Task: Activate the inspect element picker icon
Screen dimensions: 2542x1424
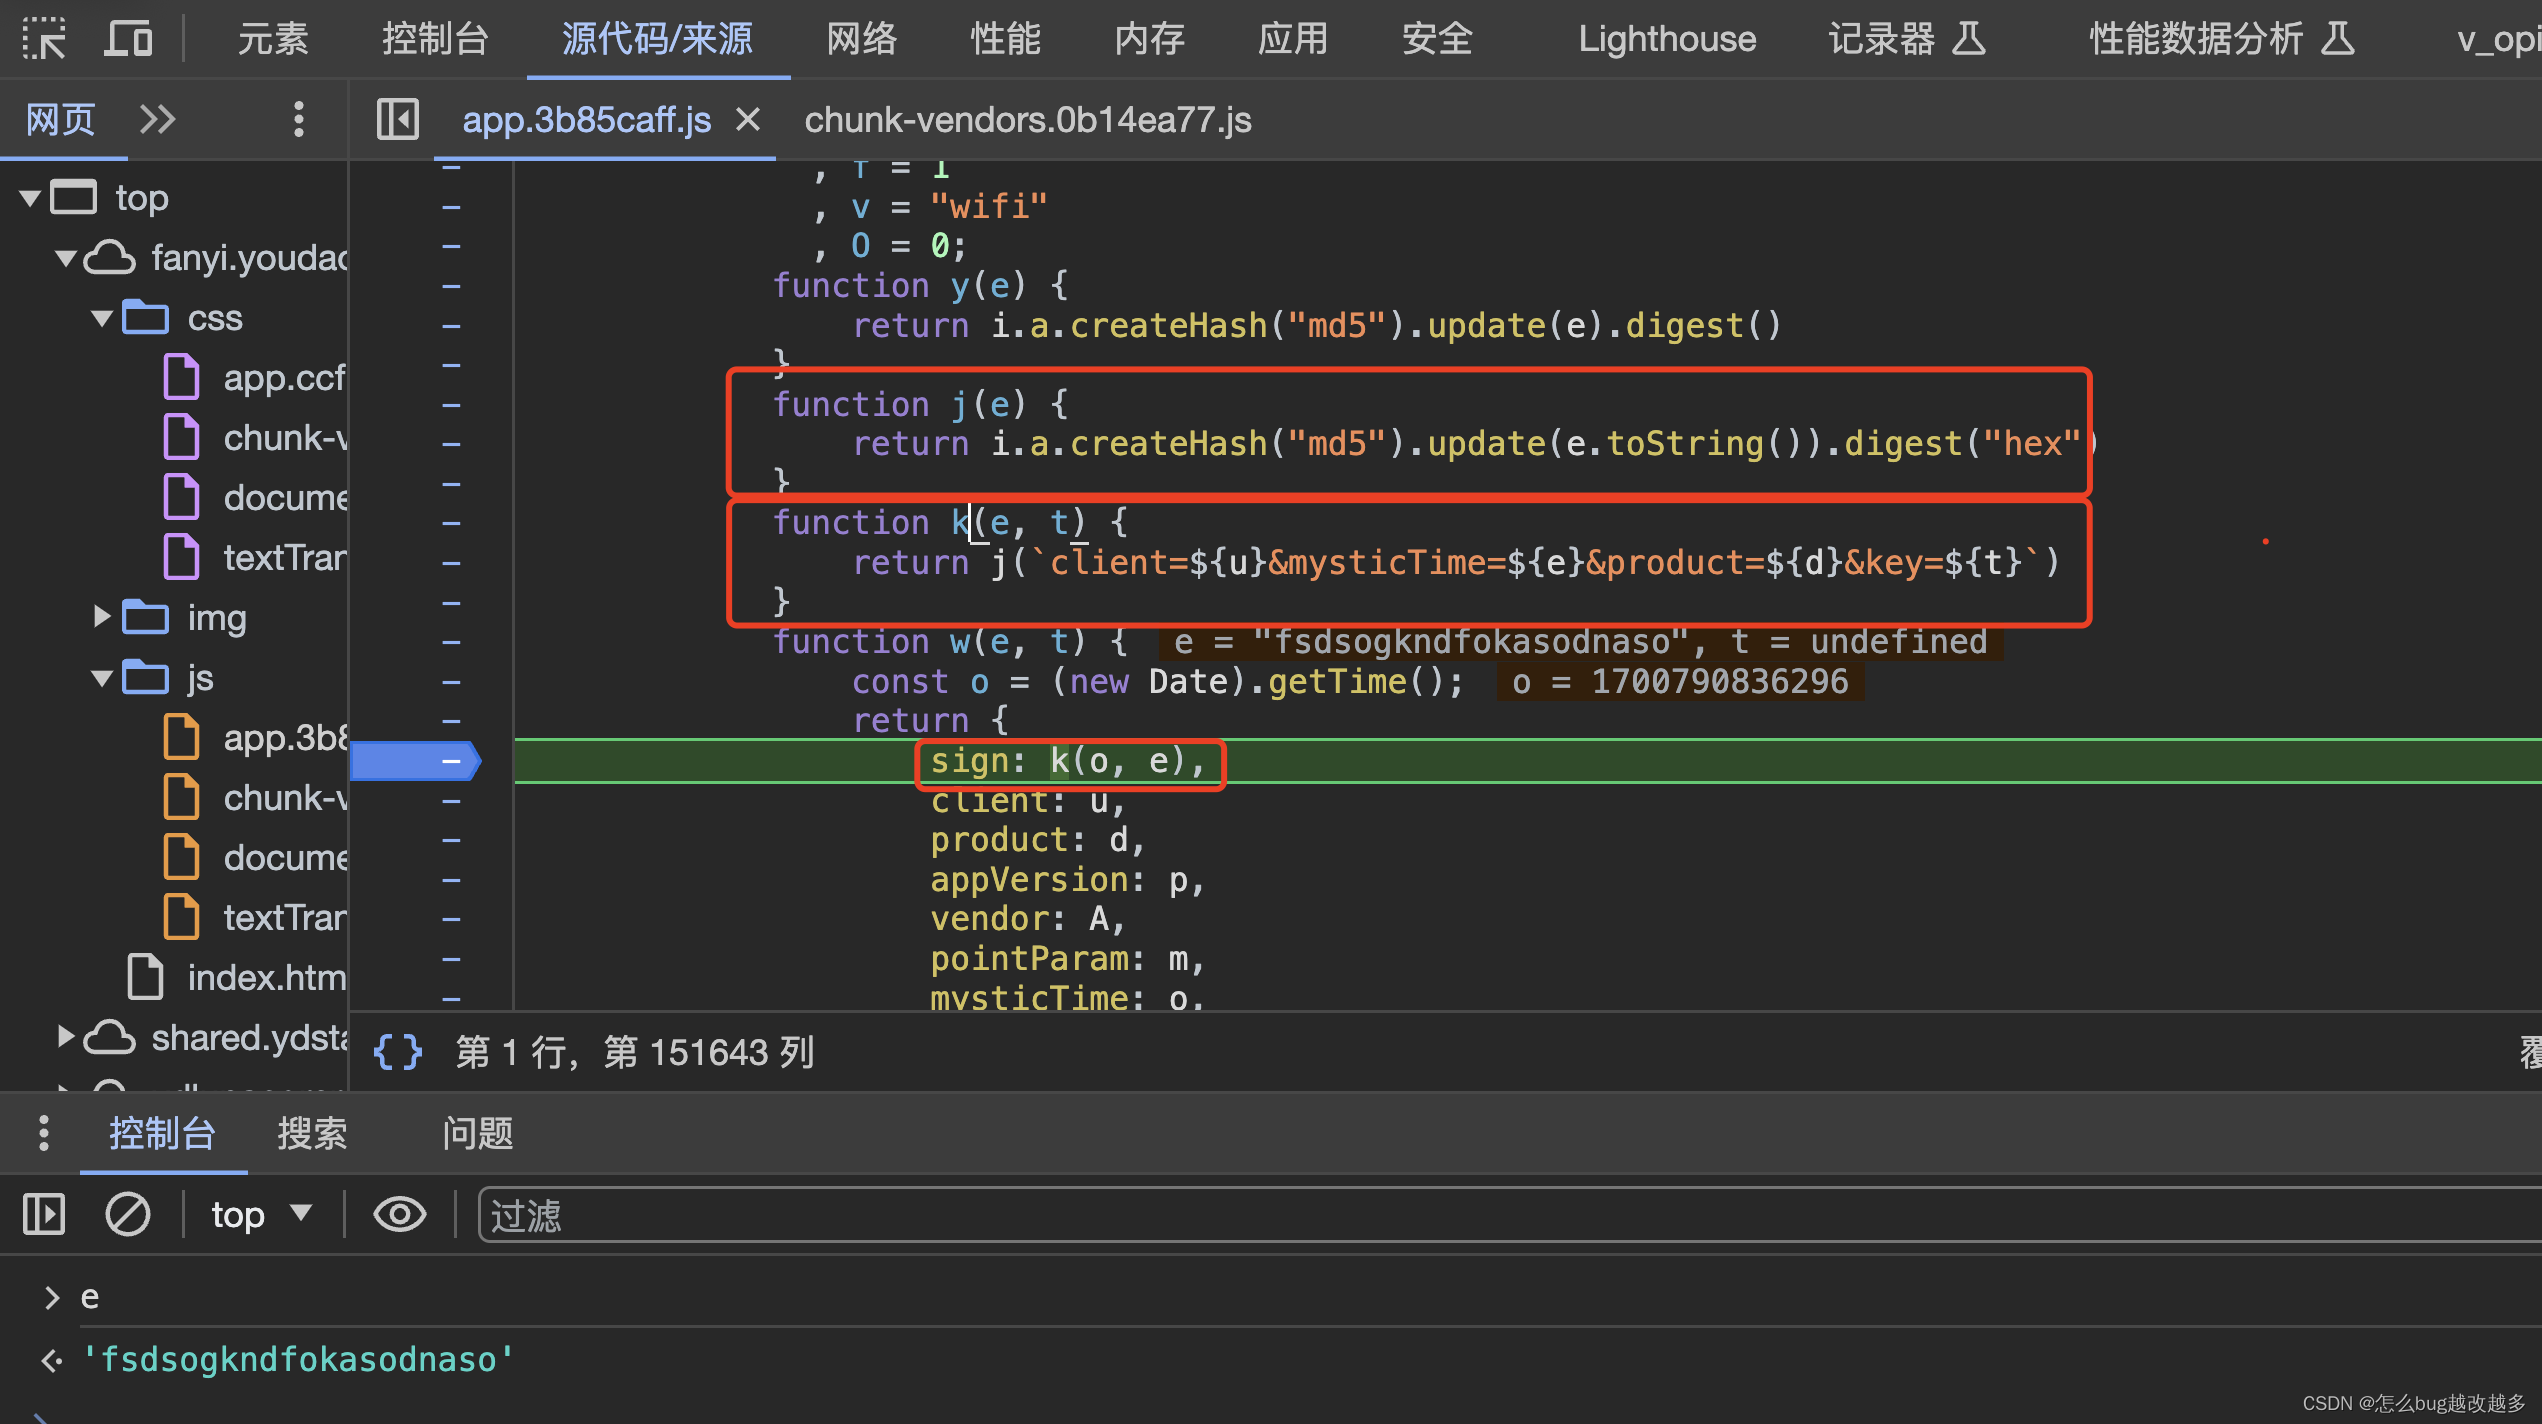Action: point(44,38)
